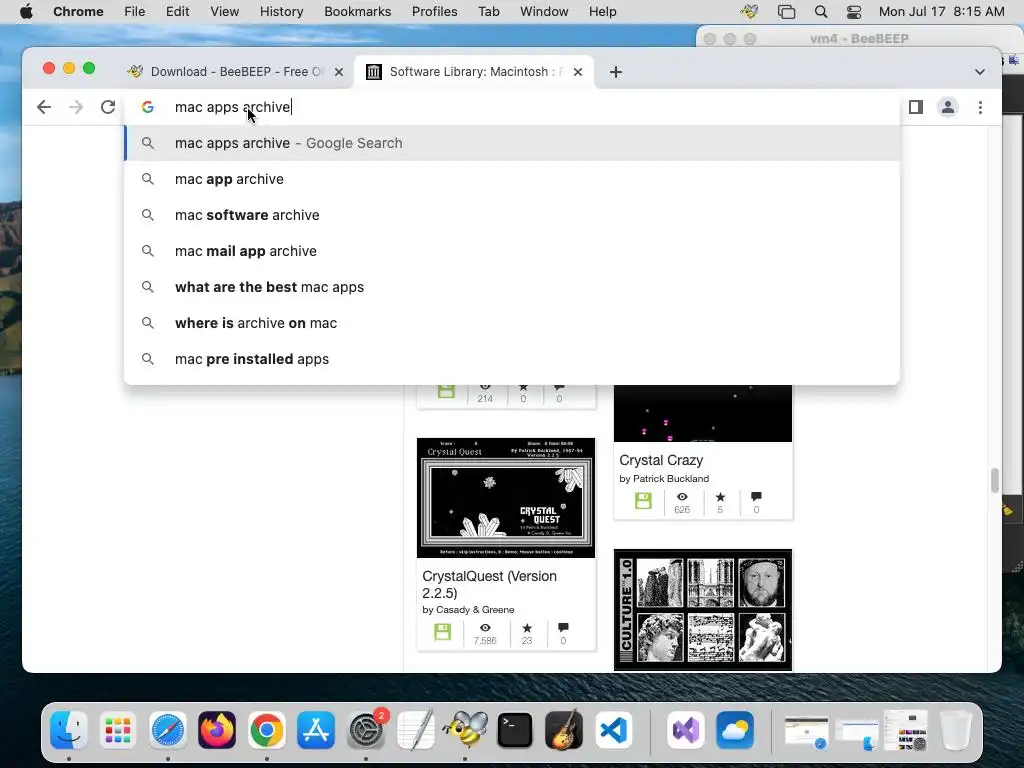Open Spotlight search in menu bar
This screenshot has height=768, width=1024.
click(x=821, y=11)
